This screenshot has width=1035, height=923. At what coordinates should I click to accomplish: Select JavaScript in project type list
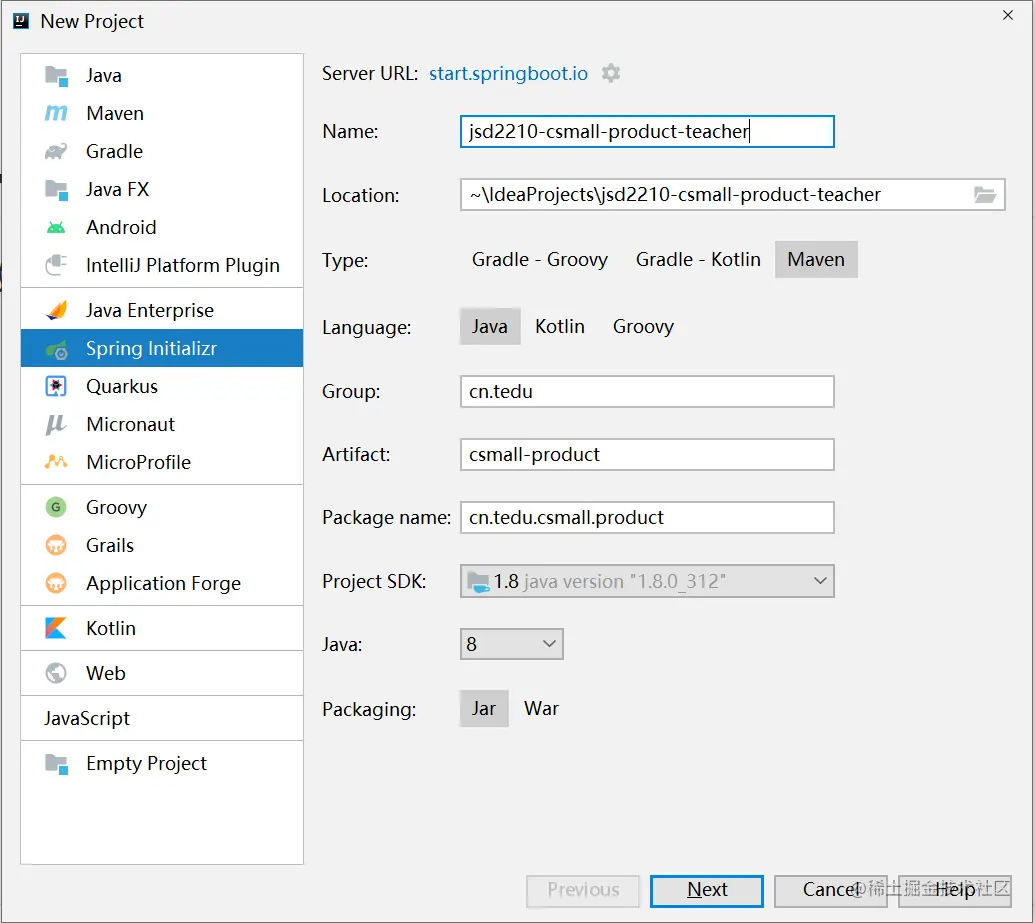click(162, 718)
